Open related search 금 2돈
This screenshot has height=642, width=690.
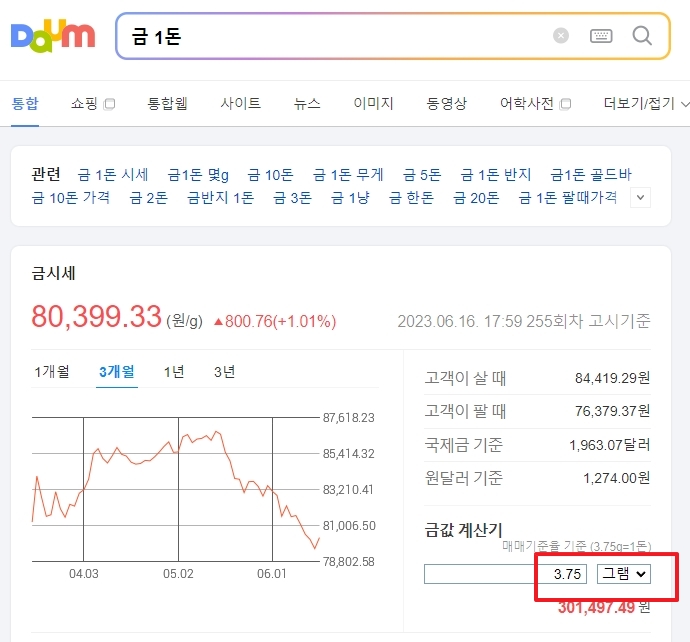pos(149,198)
